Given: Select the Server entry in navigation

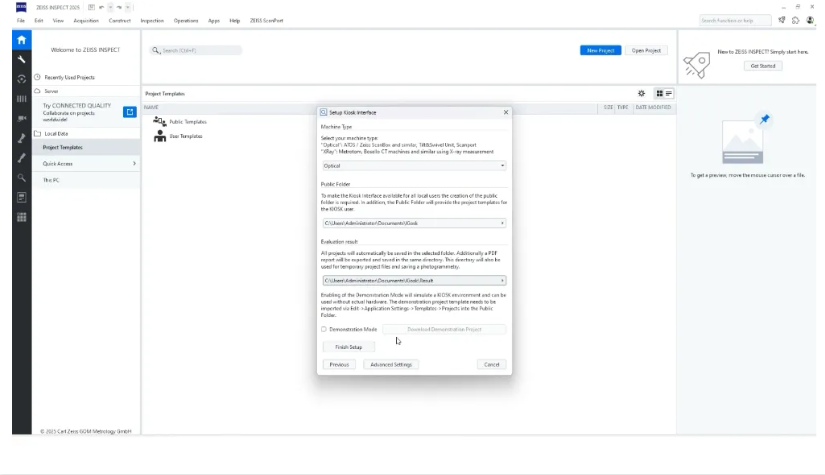Looking at the screenshot, I should pyautogui.click(x=52, y=91).
